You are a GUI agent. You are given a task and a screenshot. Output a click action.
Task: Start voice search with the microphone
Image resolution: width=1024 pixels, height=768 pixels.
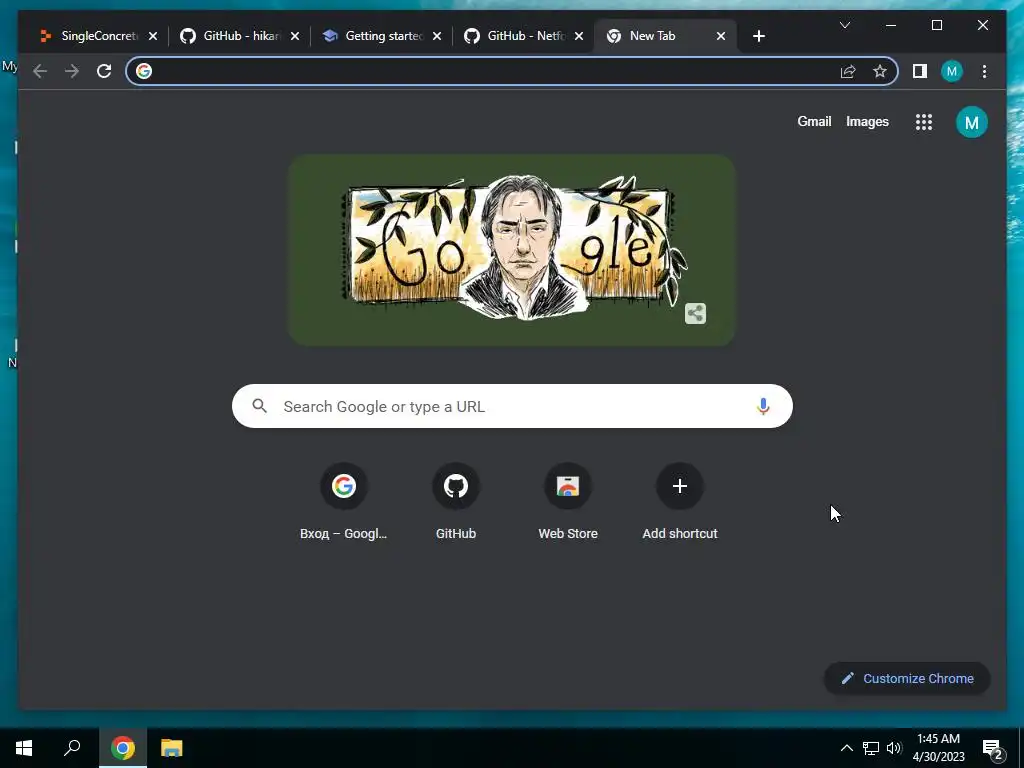coord(763,406)
